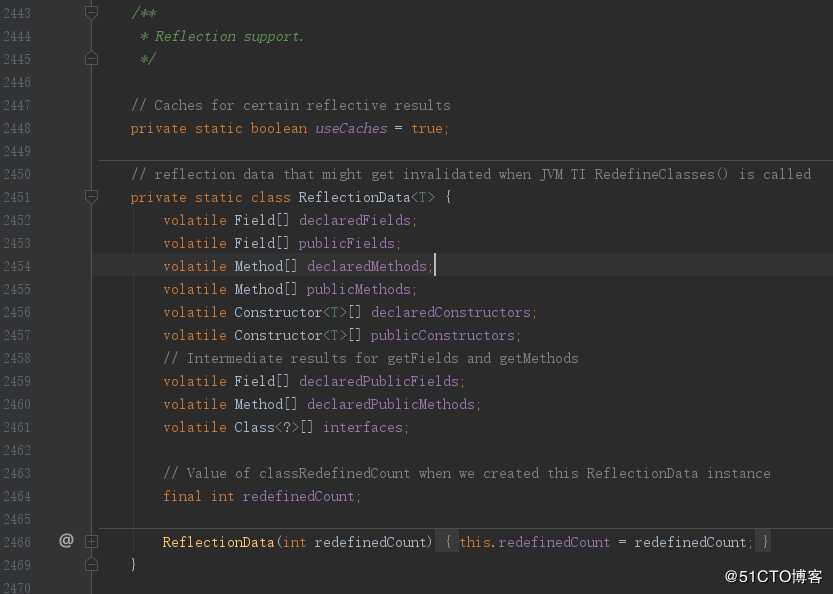Image resolution: width=833 pixels, height=594 pixels.
Task: Click the fold end marker at line 2469
Action: pyautogui.click(x=91, y=564)
